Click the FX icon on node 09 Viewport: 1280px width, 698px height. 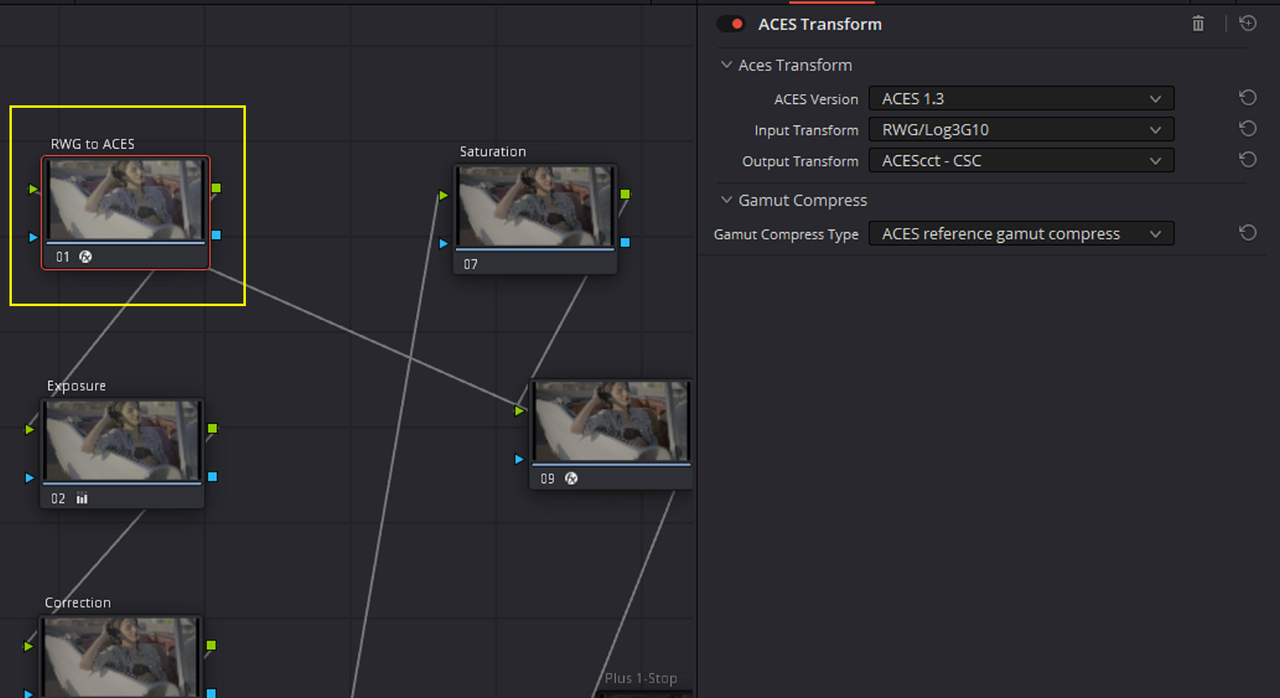click(571, 479)
